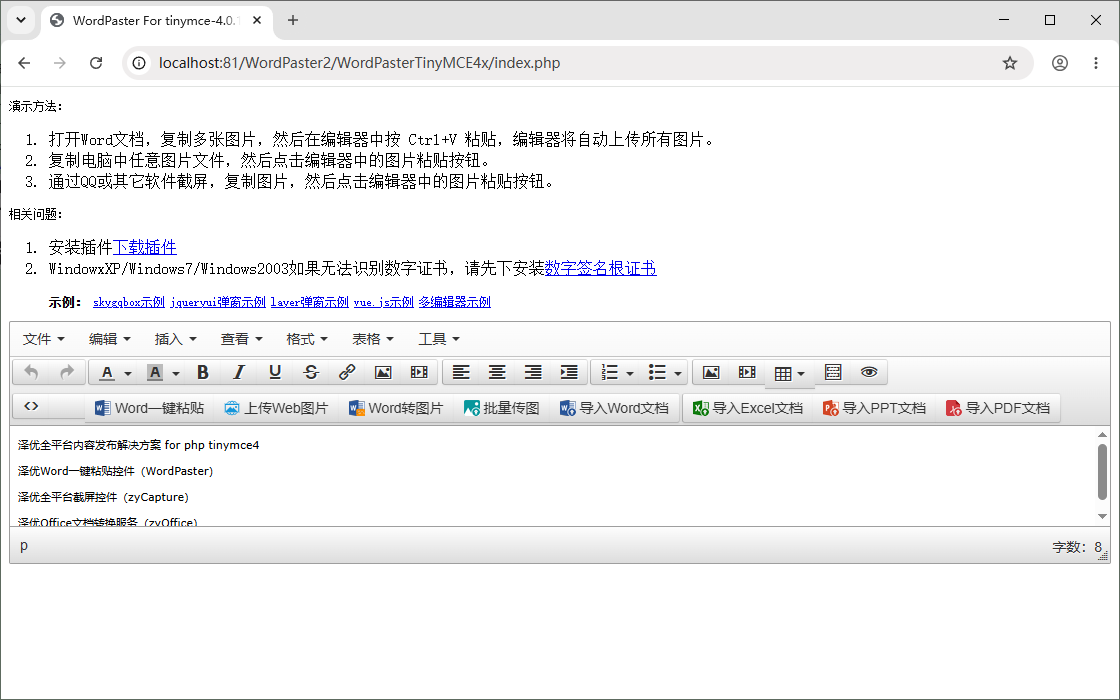Image resolution: width=1120 pixels, height=700 pixels.
Task: Open the 编辑 menu
Action: tap(109, 339)
